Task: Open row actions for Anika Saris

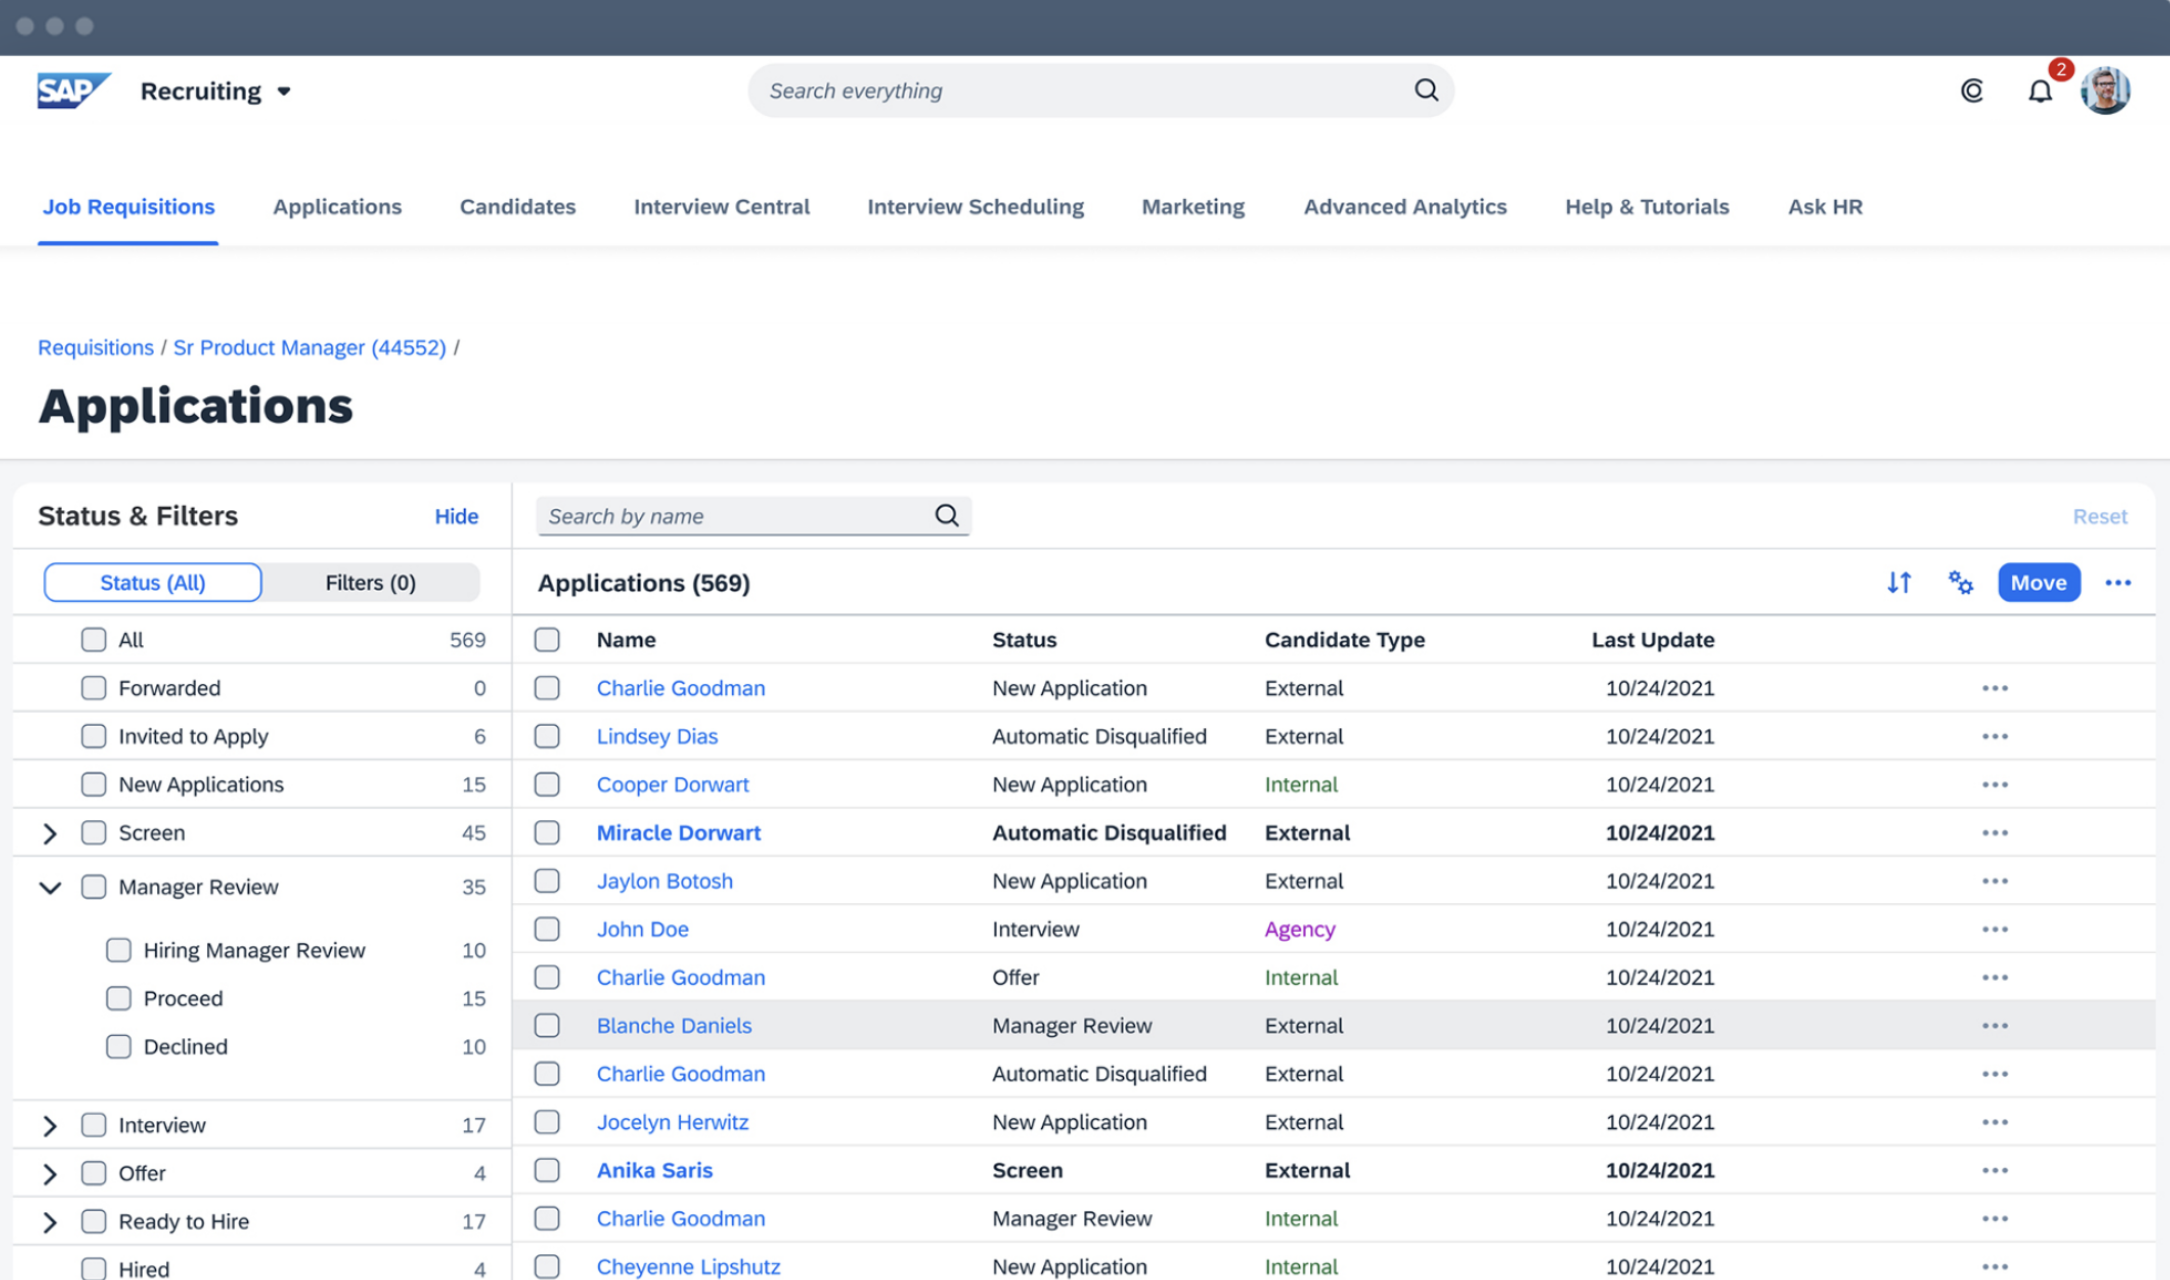Action: click(x=1995, y=1171)
